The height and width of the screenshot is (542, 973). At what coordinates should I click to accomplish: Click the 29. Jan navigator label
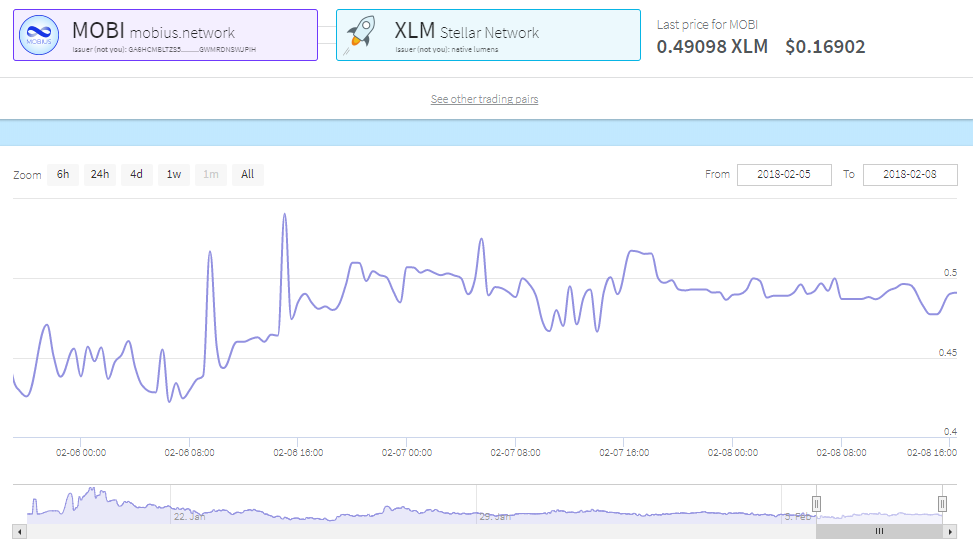495,517
